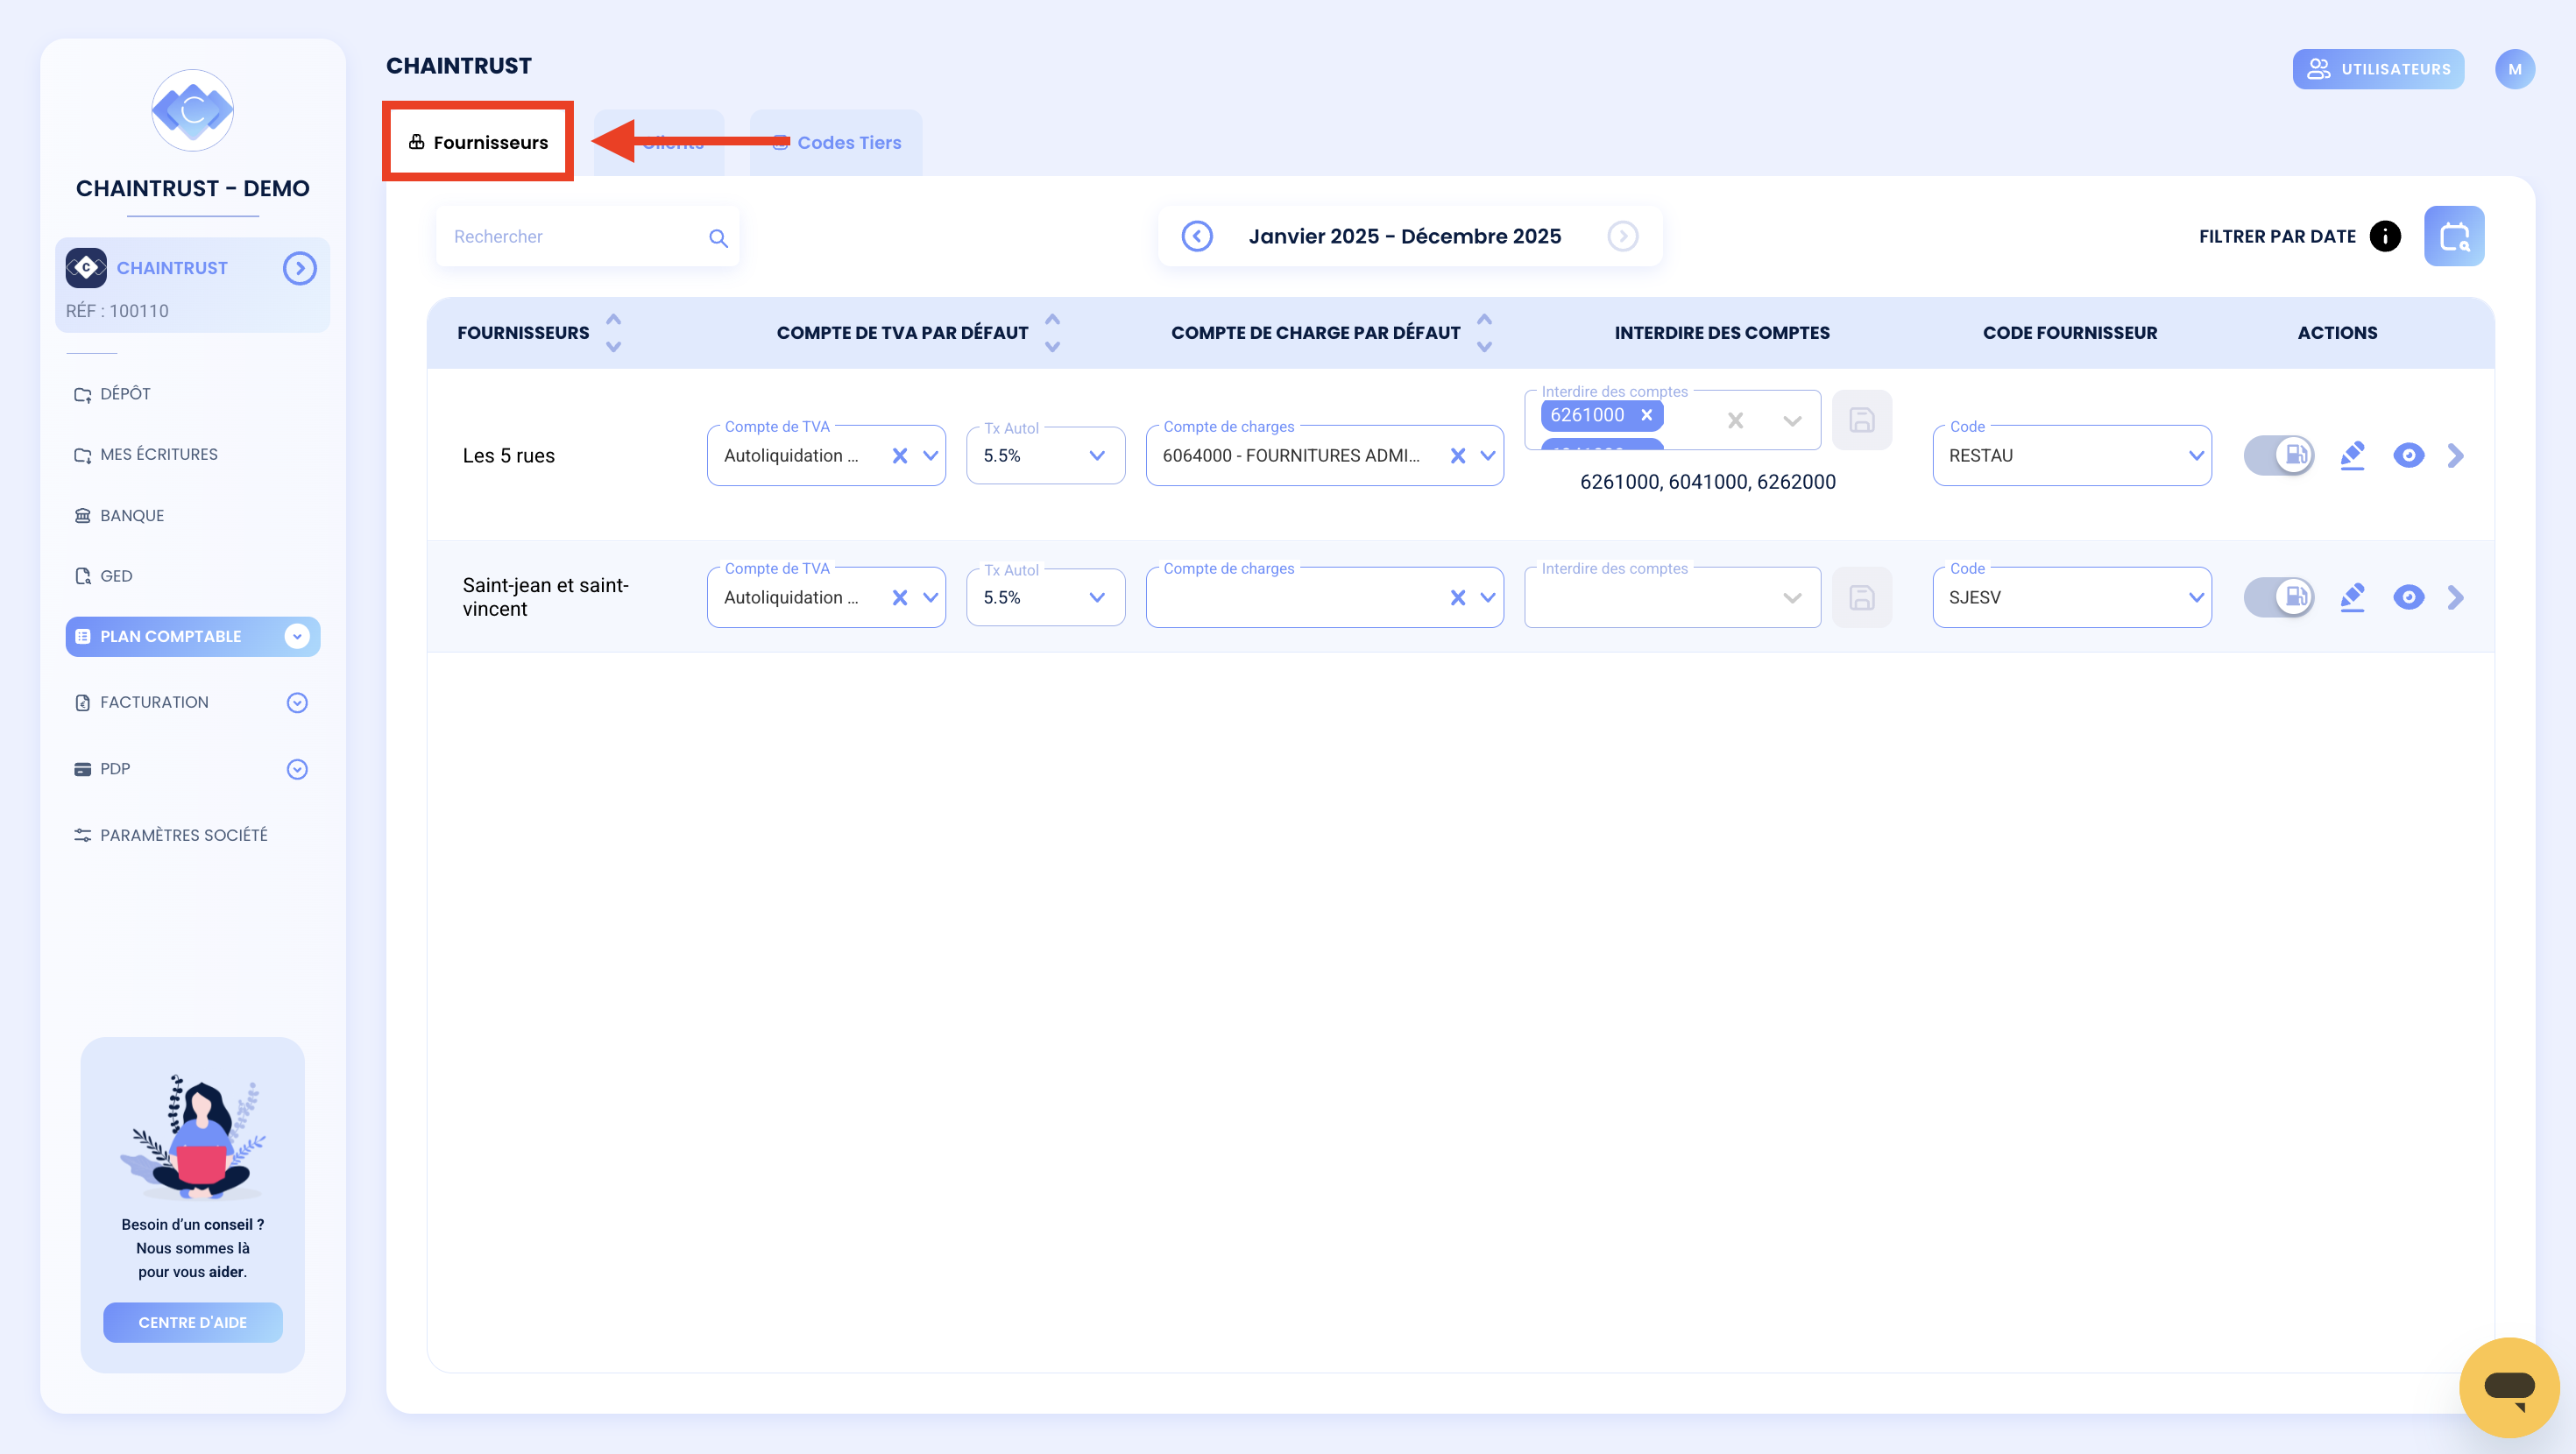Select the Les 5 rues supplier name

508,456
